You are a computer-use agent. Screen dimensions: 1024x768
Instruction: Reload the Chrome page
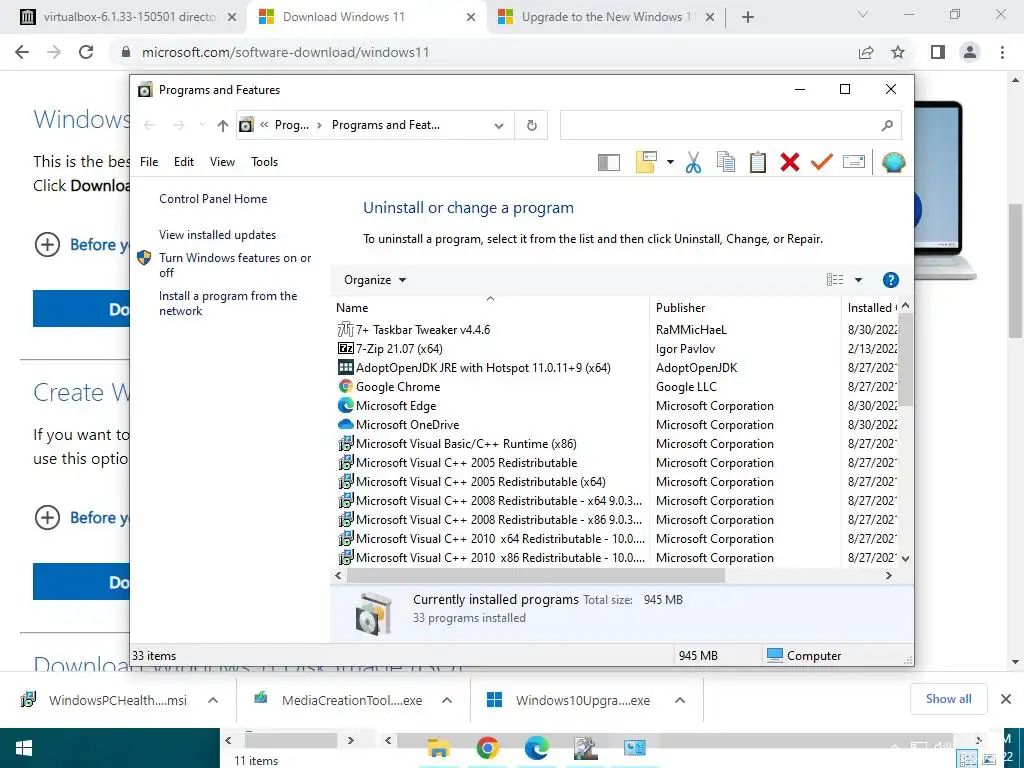pos(86,52)
